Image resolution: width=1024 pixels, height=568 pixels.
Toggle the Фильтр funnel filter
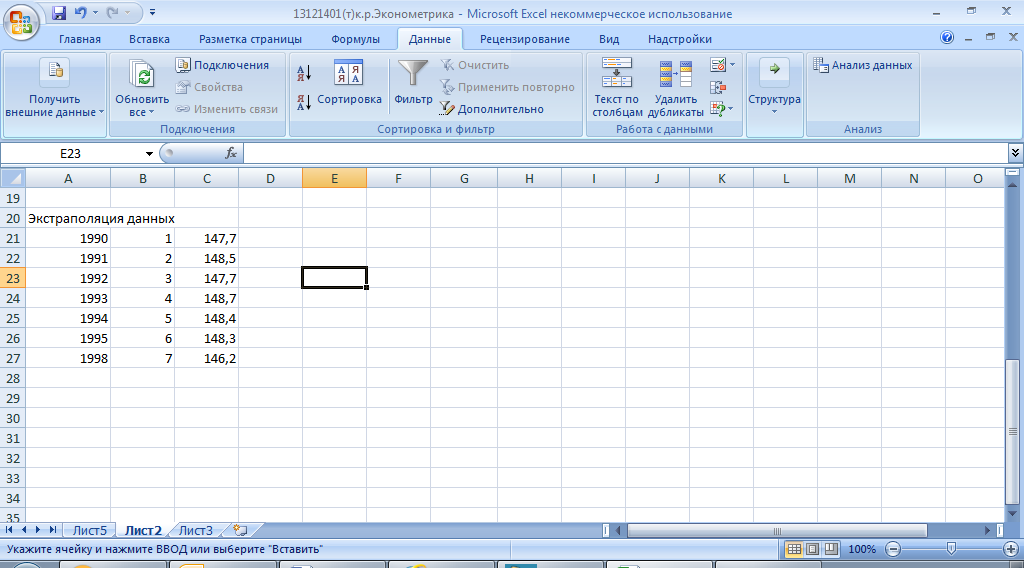(413, 82)
